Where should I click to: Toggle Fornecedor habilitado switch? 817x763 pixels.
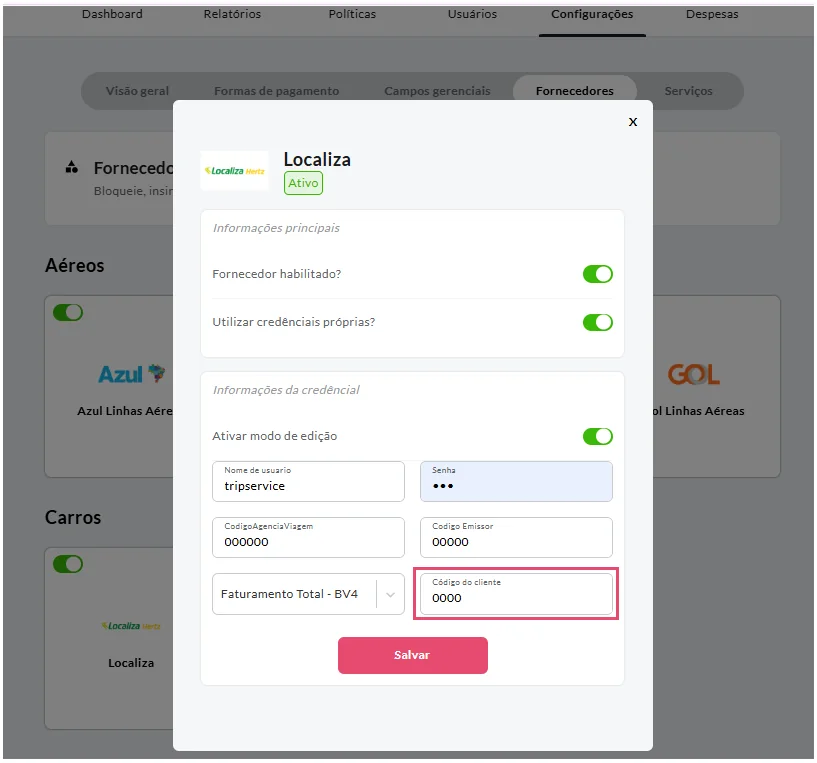[597, 274]
